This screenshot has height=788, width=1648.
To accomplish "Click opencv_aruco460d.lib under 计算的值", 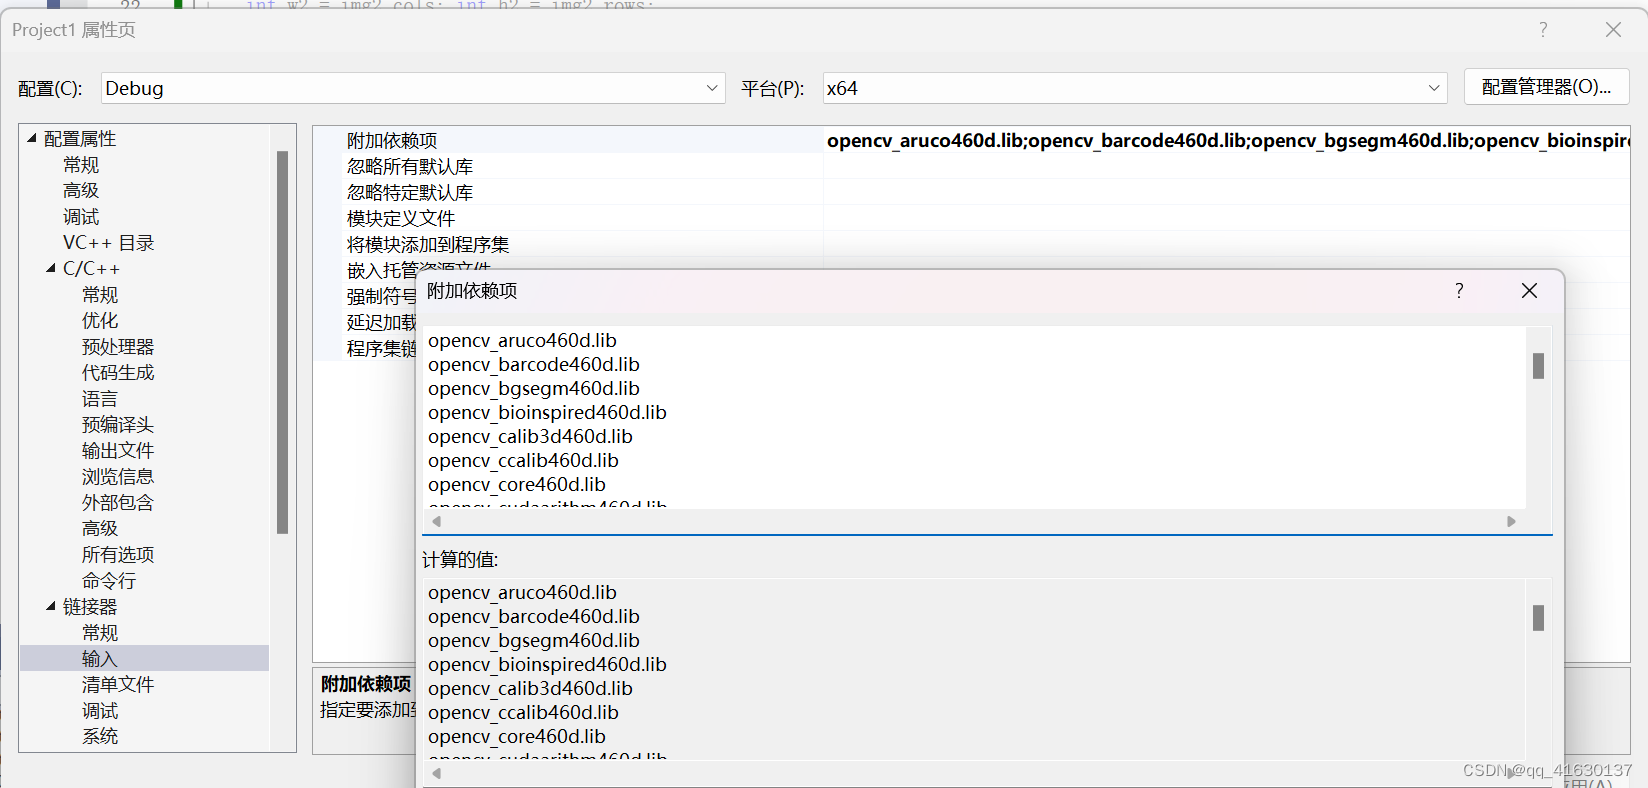I will point(522,593).
